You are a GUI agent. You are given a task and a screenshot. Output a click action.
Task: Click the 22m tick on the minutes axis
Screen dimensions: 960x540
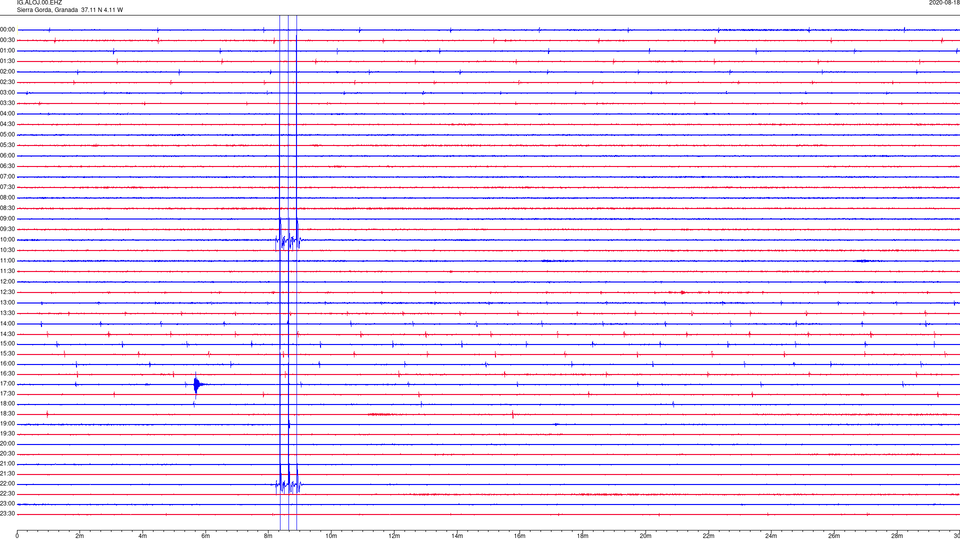[708, 536]
